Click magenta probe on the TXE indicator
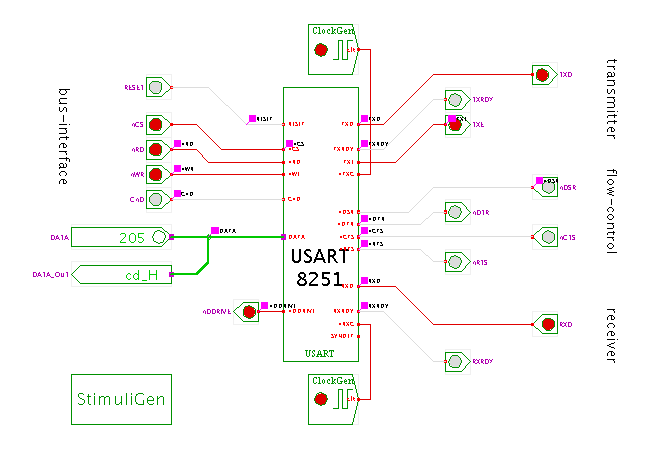This screenshot has width=650, height=450. (452, 119)
